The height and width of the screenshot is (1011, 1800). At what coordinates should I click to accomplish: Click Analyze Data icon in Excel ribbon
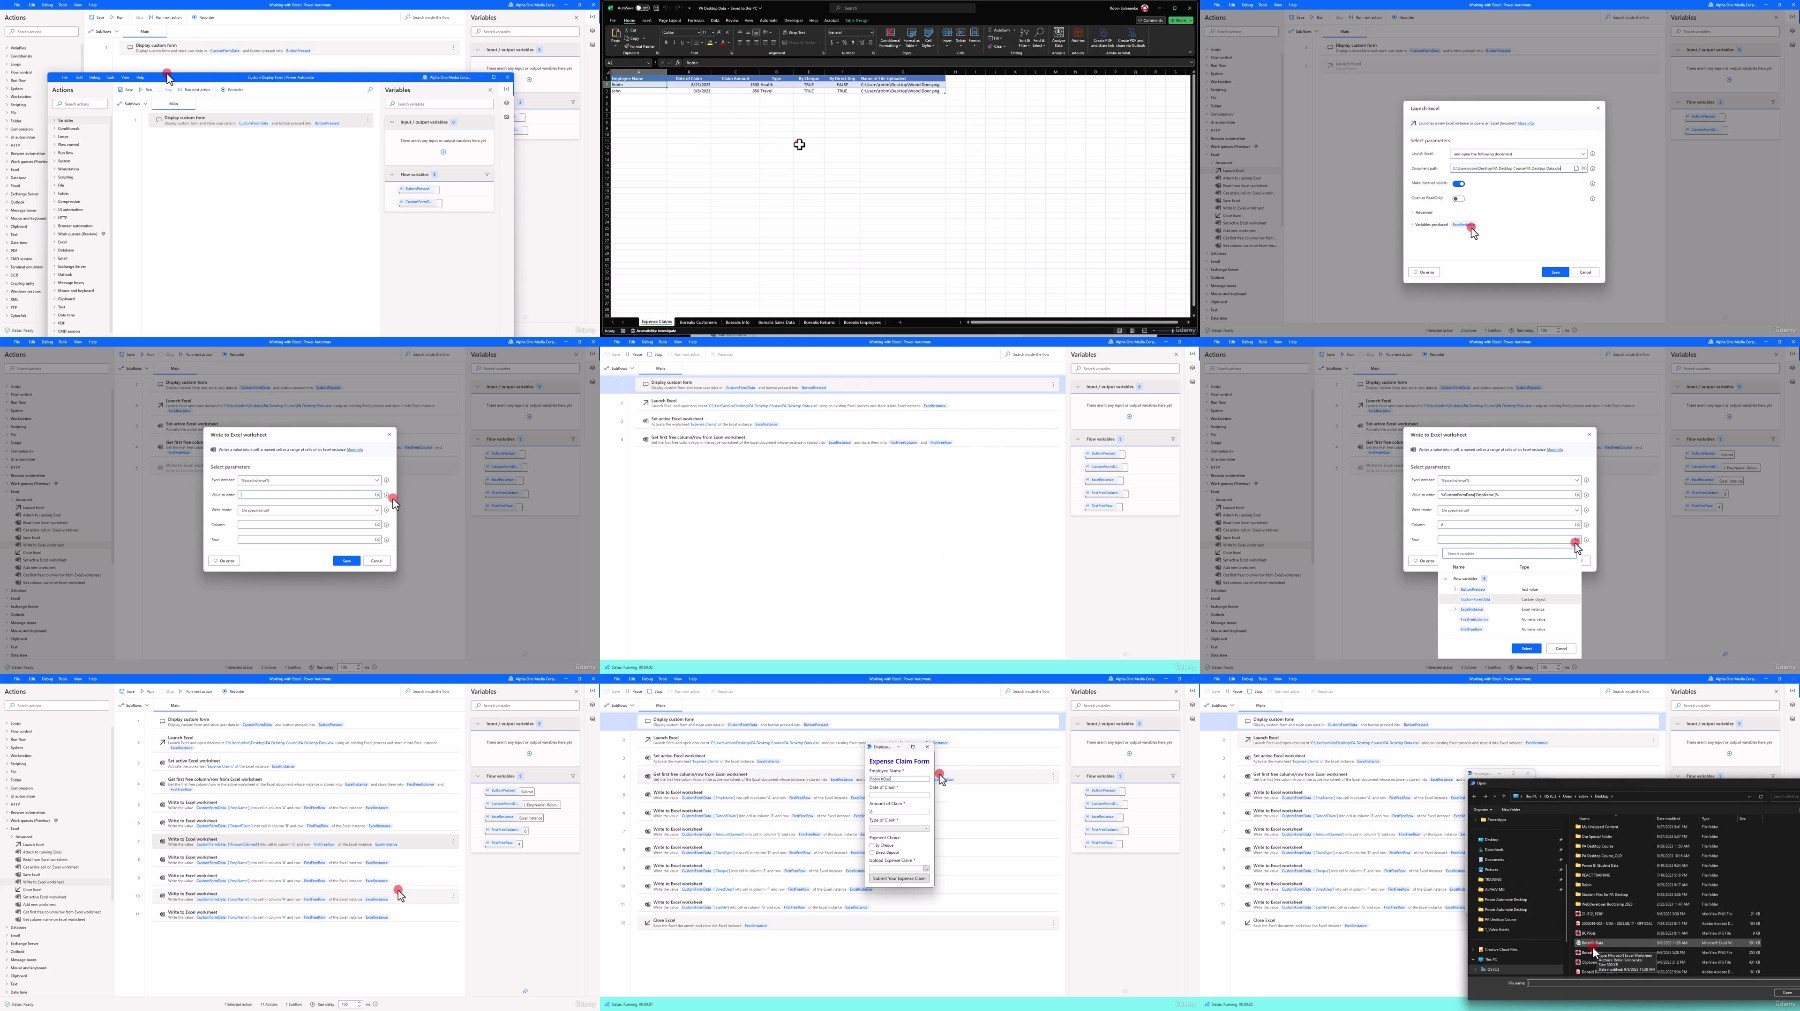(x=1059, y=37)
